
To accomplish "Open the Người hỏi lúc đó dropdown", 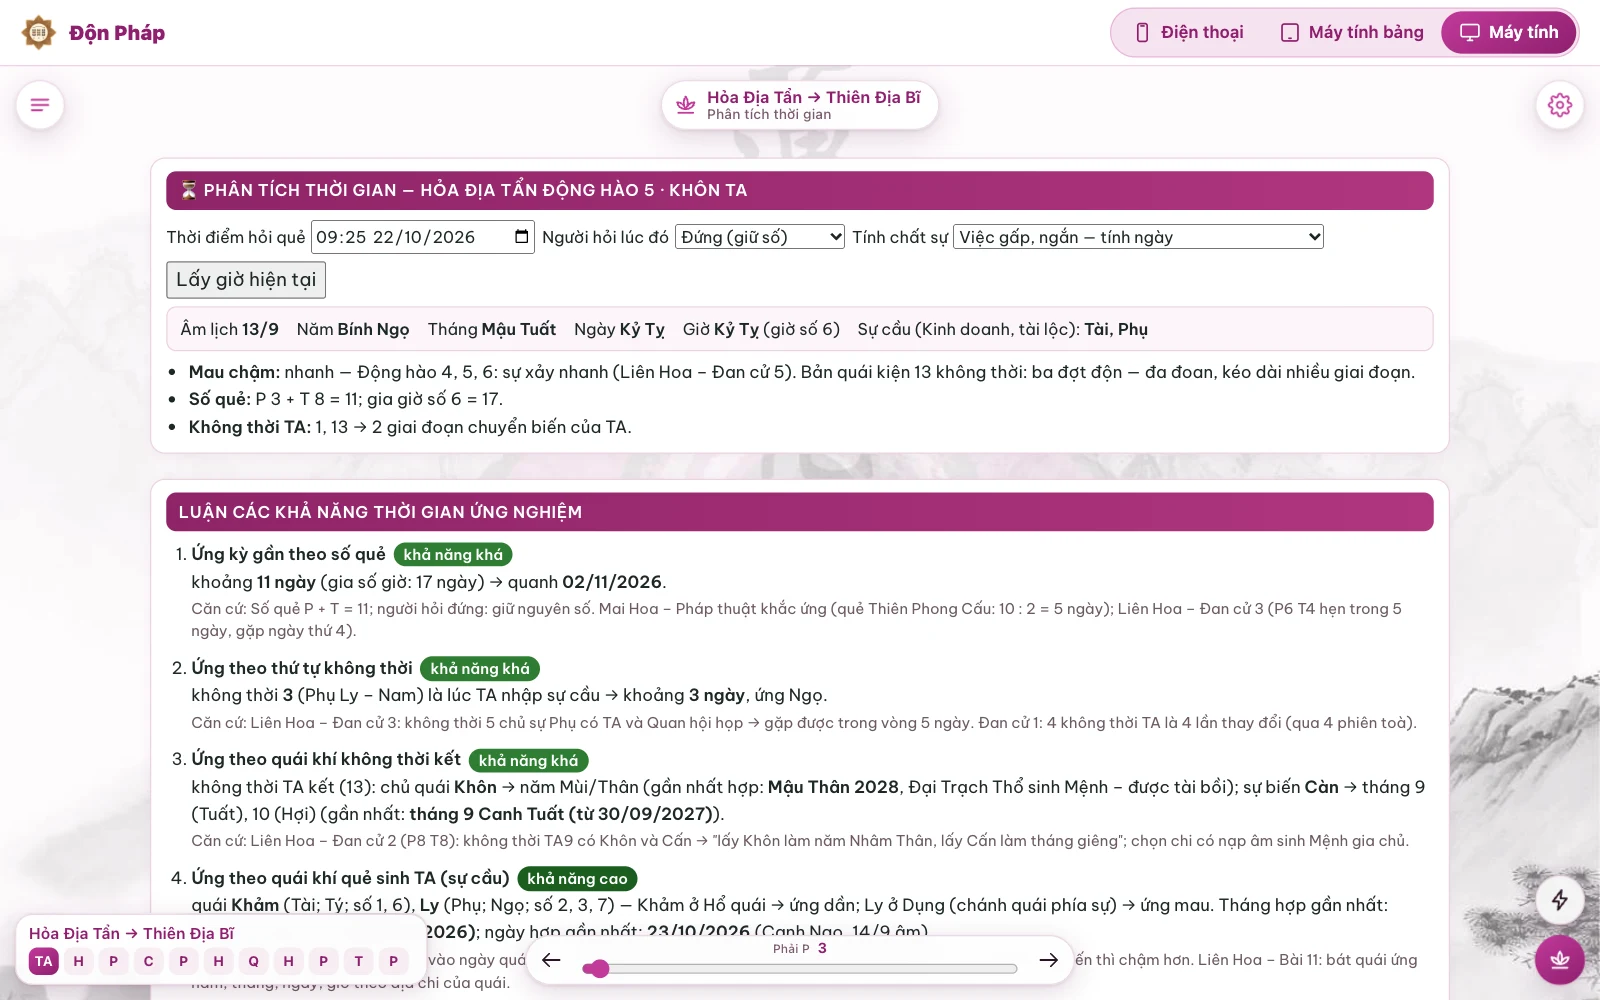I will (760, 237).
